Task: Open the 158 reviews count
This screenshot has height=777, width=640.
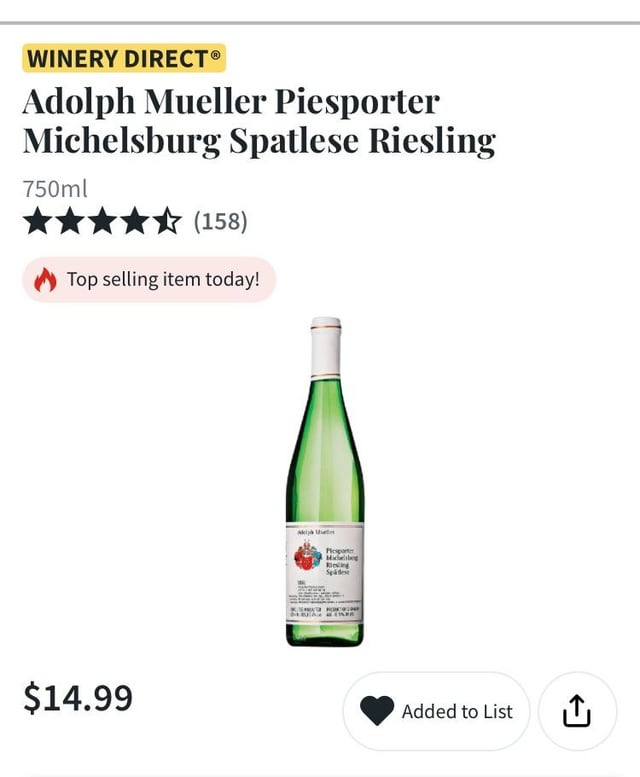Action: (220, 220)
